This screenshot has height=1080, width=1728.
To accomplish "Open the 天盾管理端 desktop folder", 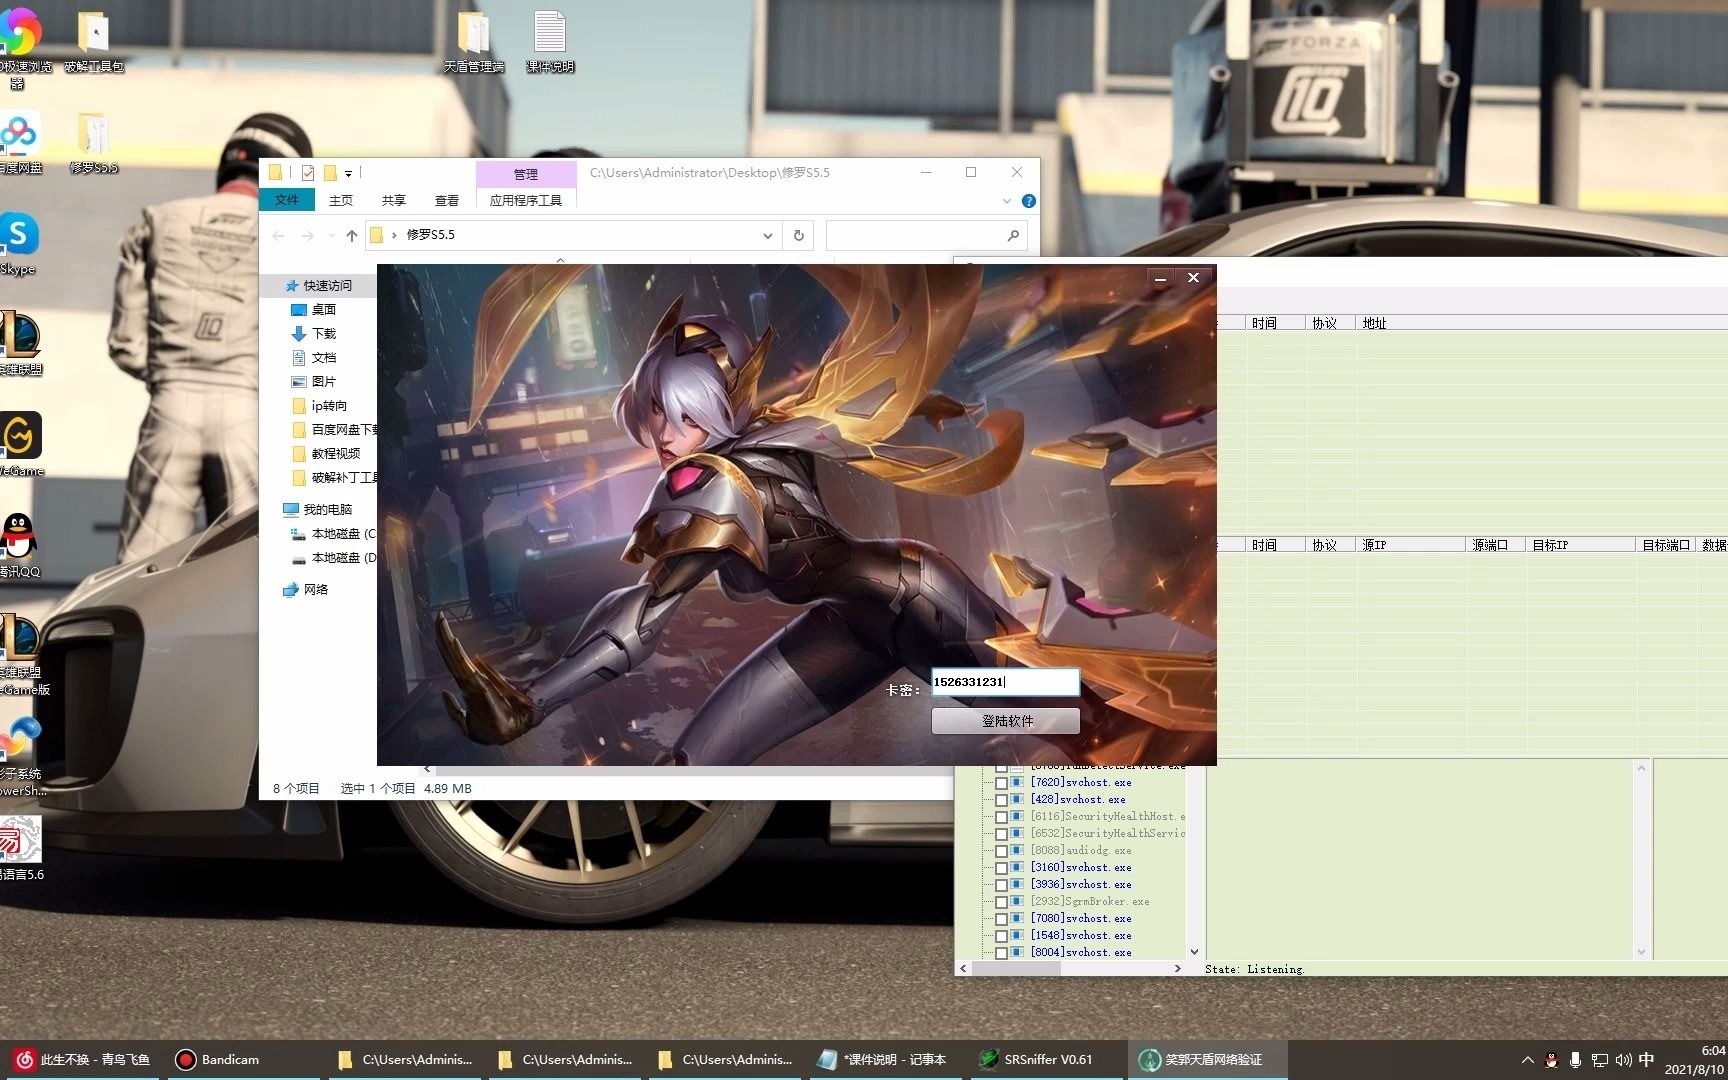I will (474, 42).
